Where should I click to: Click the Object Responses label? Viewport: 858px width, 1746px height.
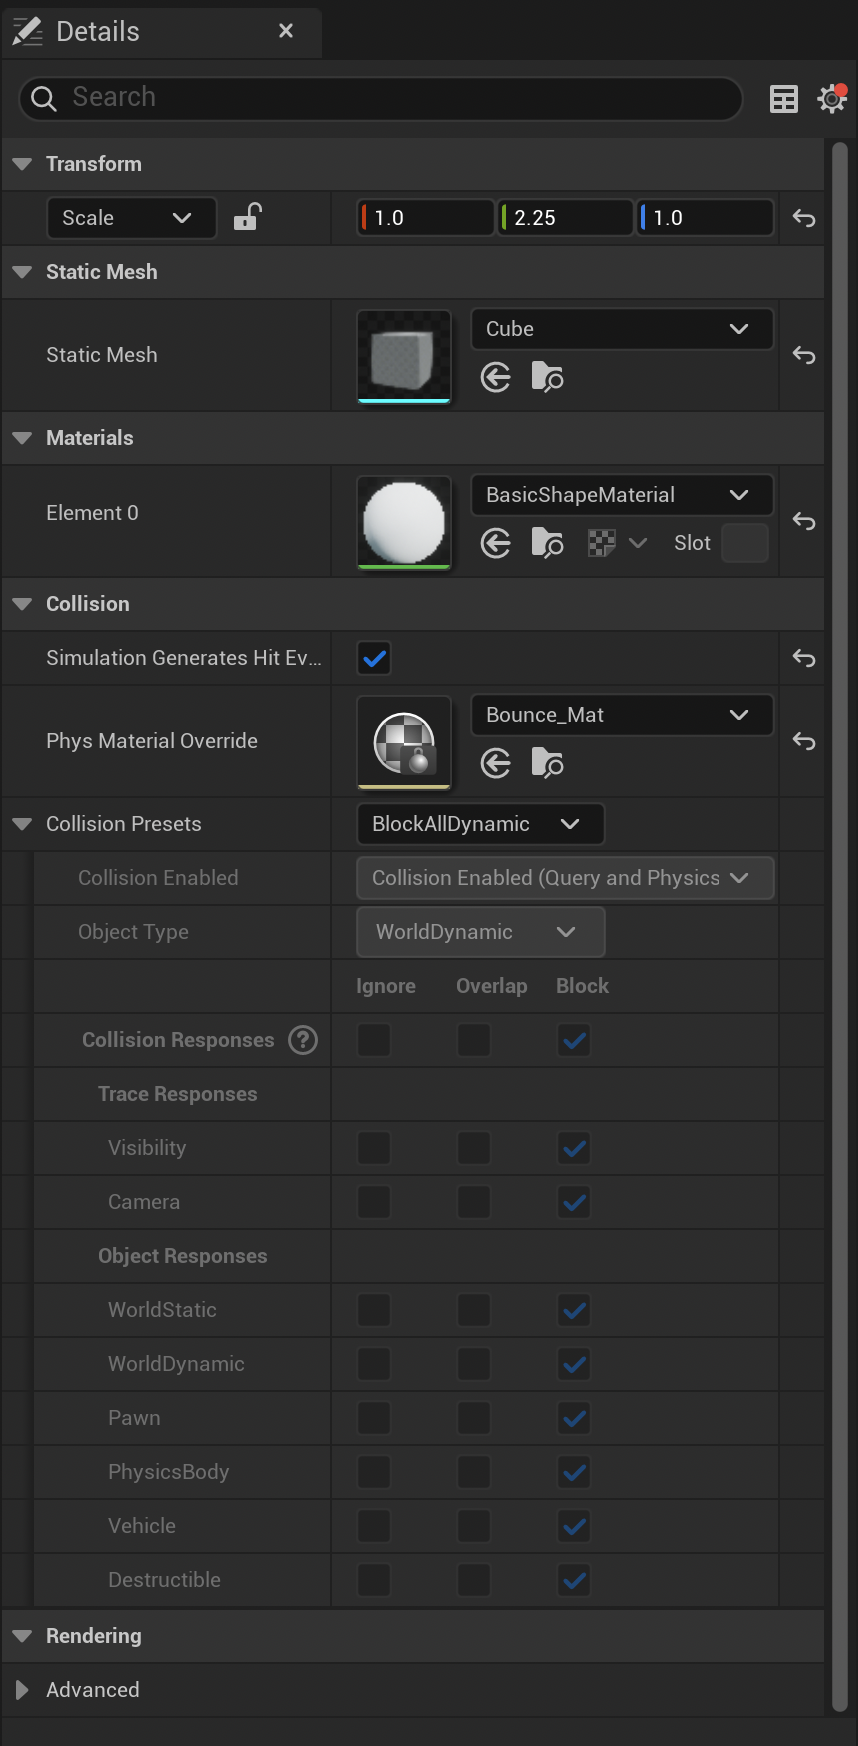(182, 1256)
